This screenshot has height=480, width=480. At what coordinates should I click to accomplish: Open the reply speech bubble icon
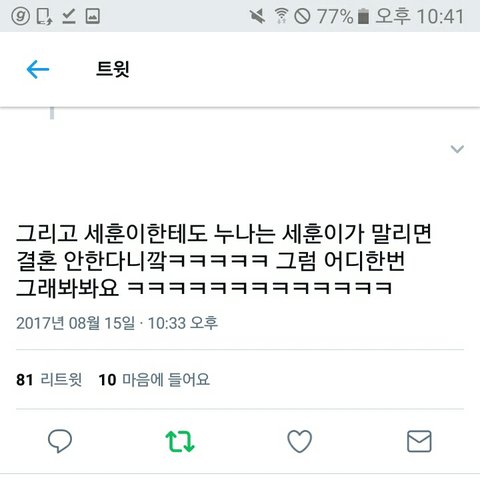(x=60, y=441)
